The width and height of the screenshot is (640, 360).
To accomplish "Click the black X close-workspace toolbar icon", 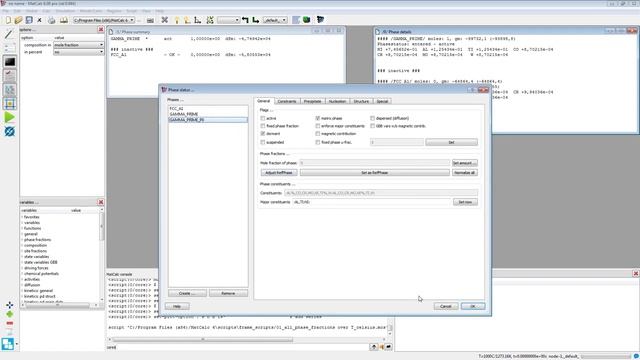I will point(39,20).
